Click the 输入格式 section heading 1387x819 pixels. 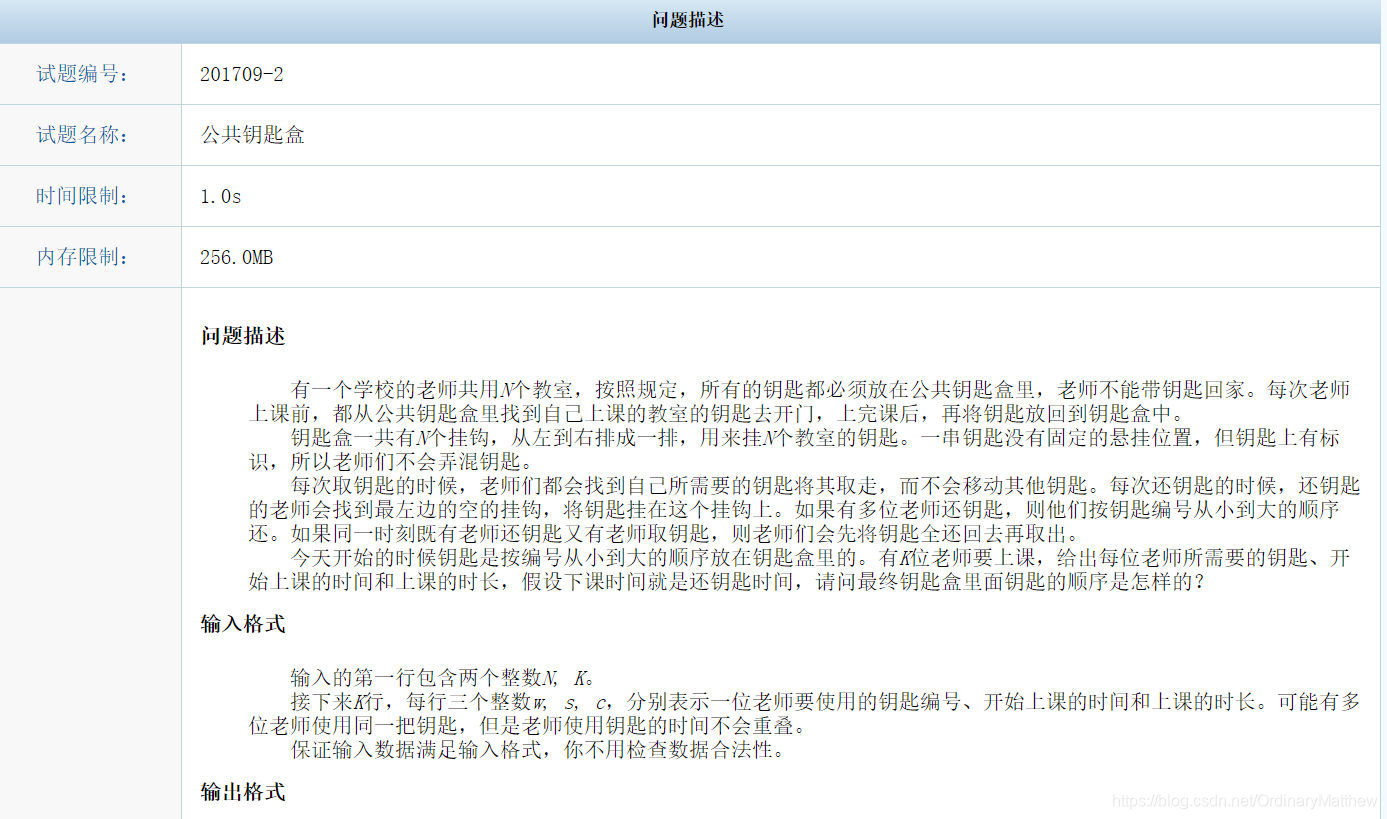coord(243,624)
